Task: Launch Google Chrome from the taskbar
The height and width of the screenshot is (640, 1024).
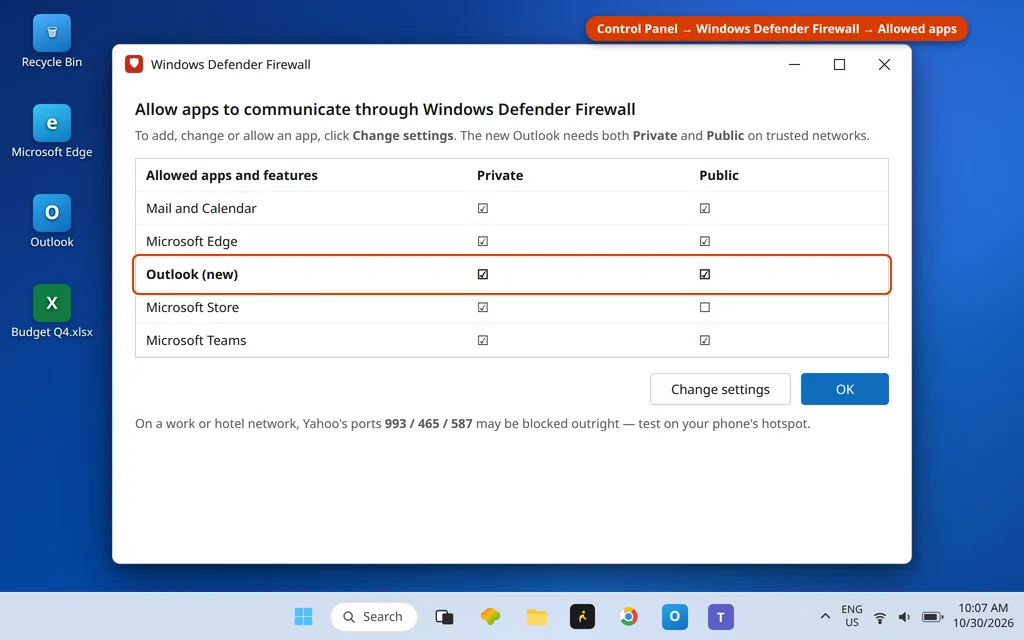Action: click(628, 616)
